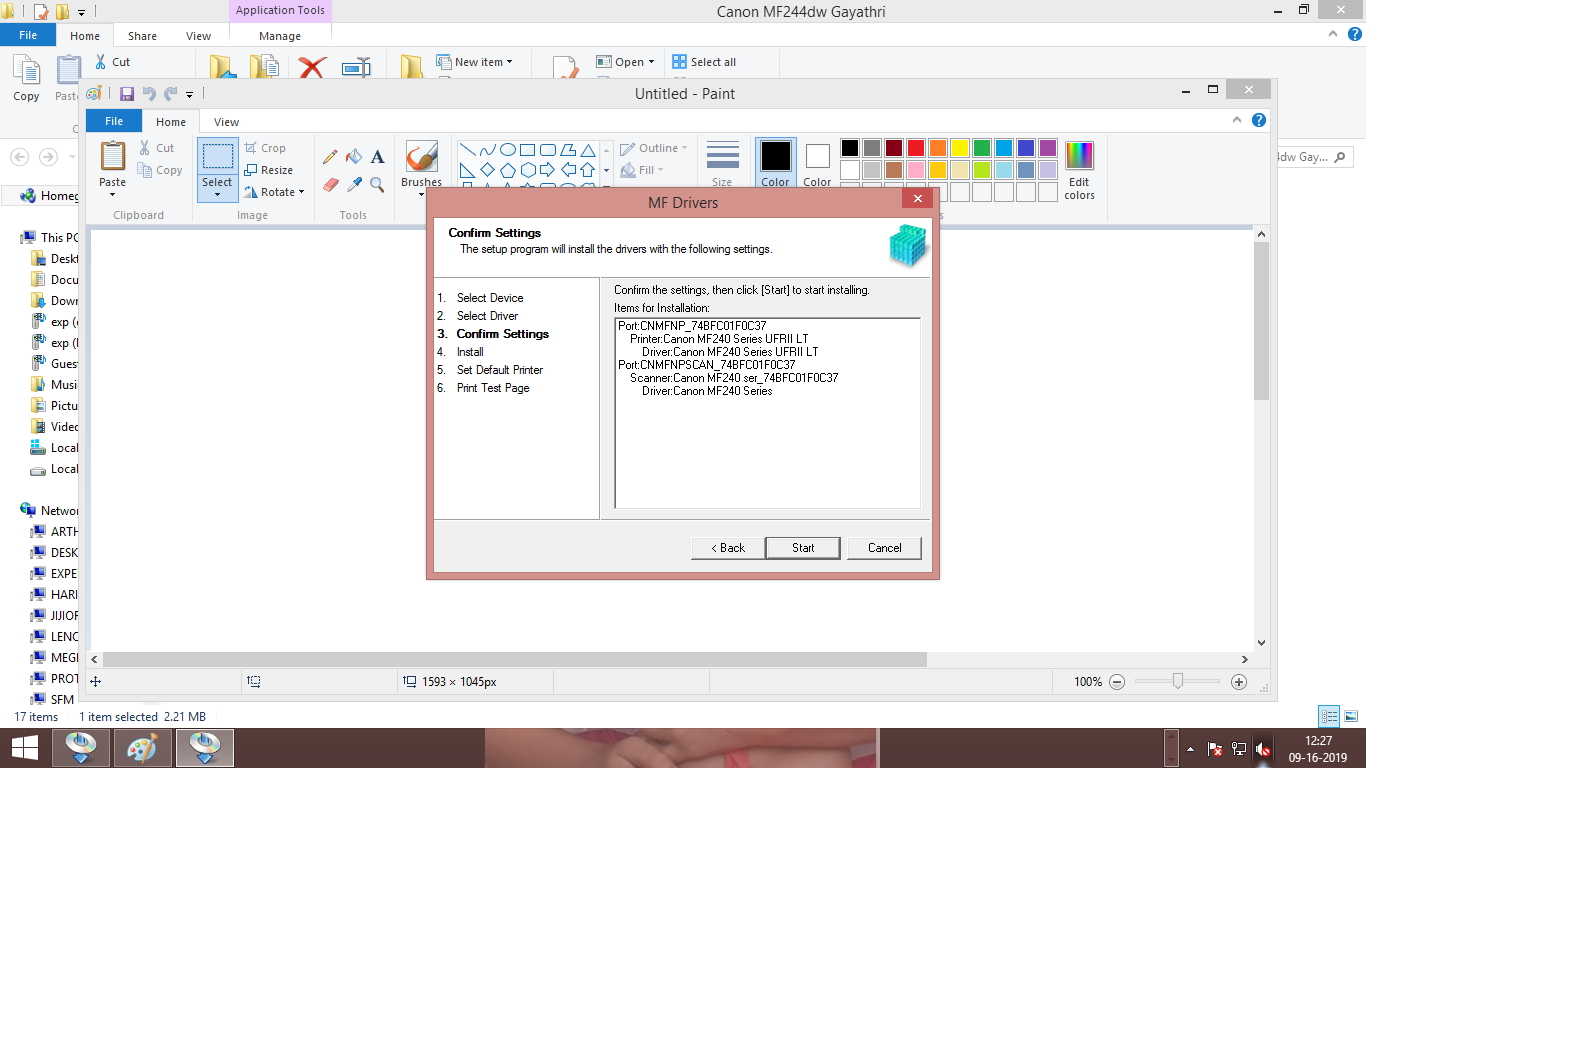Select the Text tool in Paint

pyautogui.click(x=377, y=157)
